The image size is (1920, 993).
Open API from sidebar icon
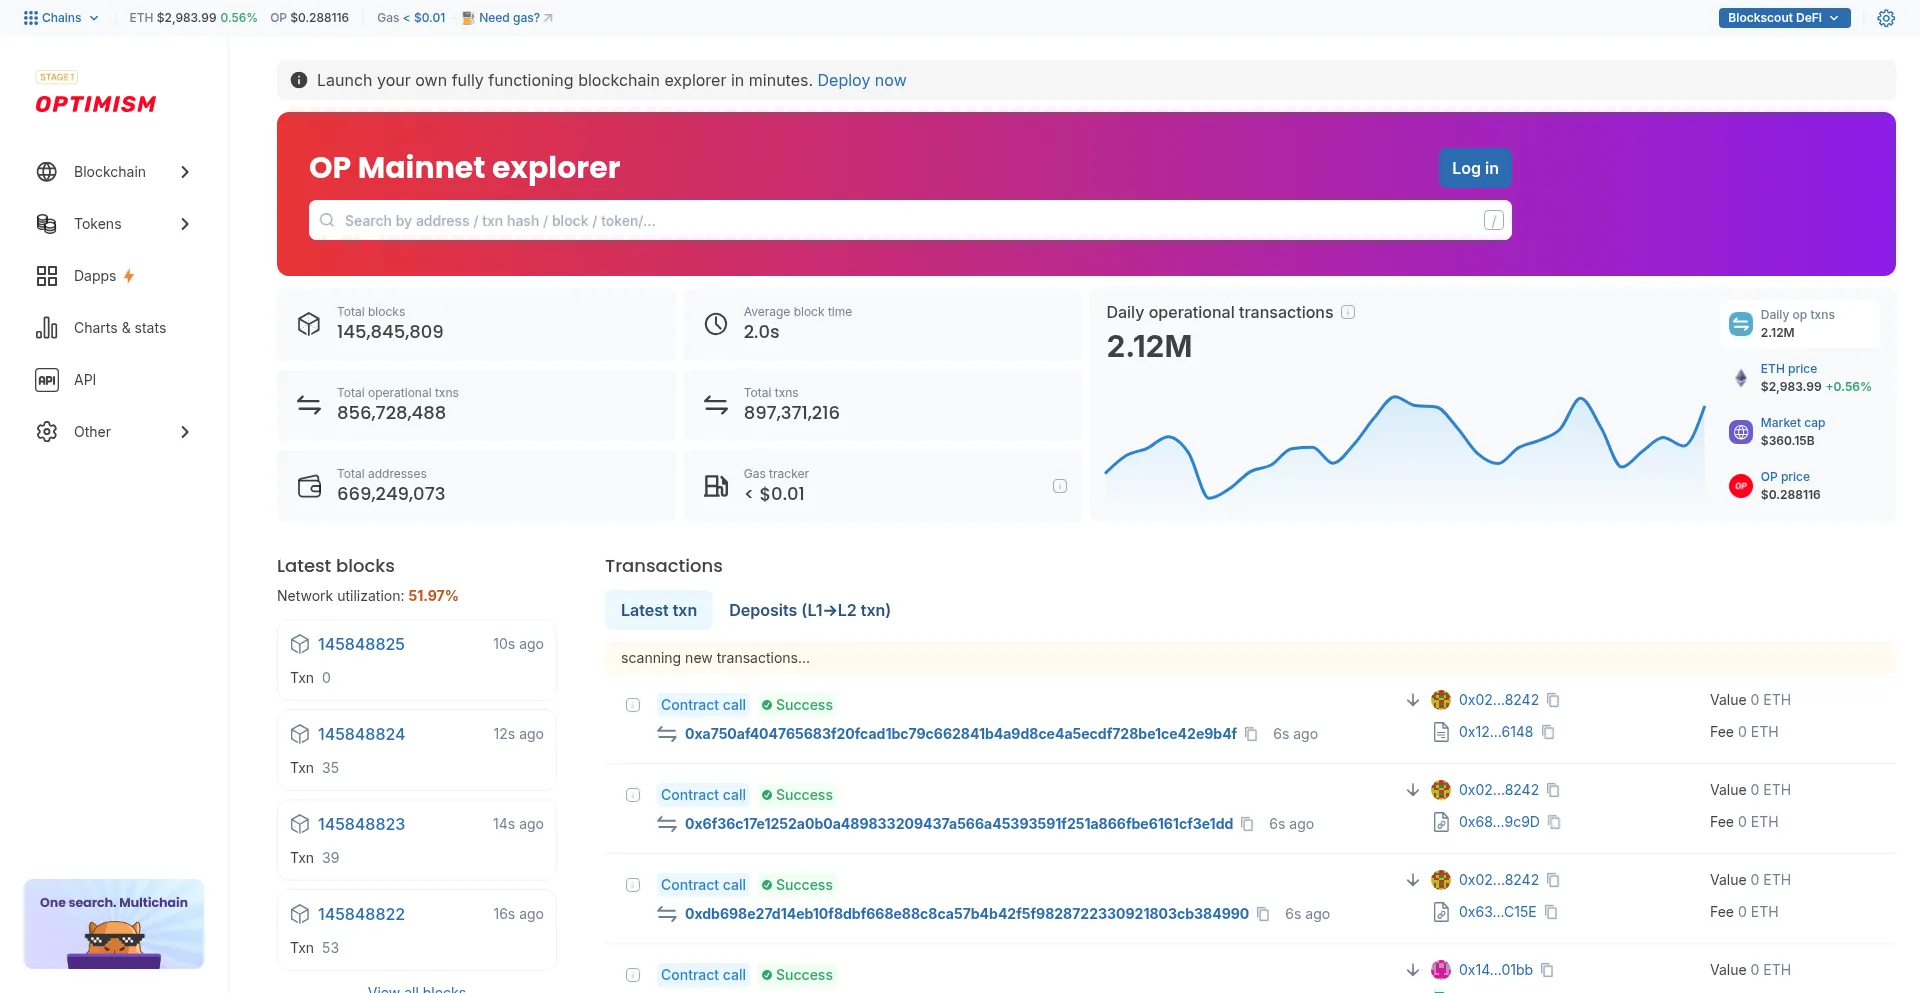point(47,380)
